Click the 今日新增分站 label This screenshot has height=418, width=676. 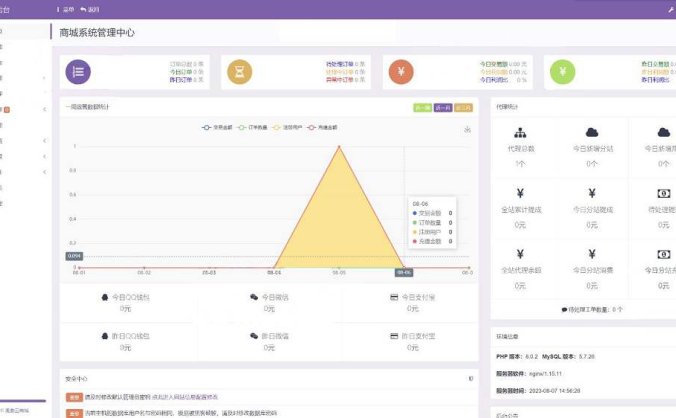point(593,149)
